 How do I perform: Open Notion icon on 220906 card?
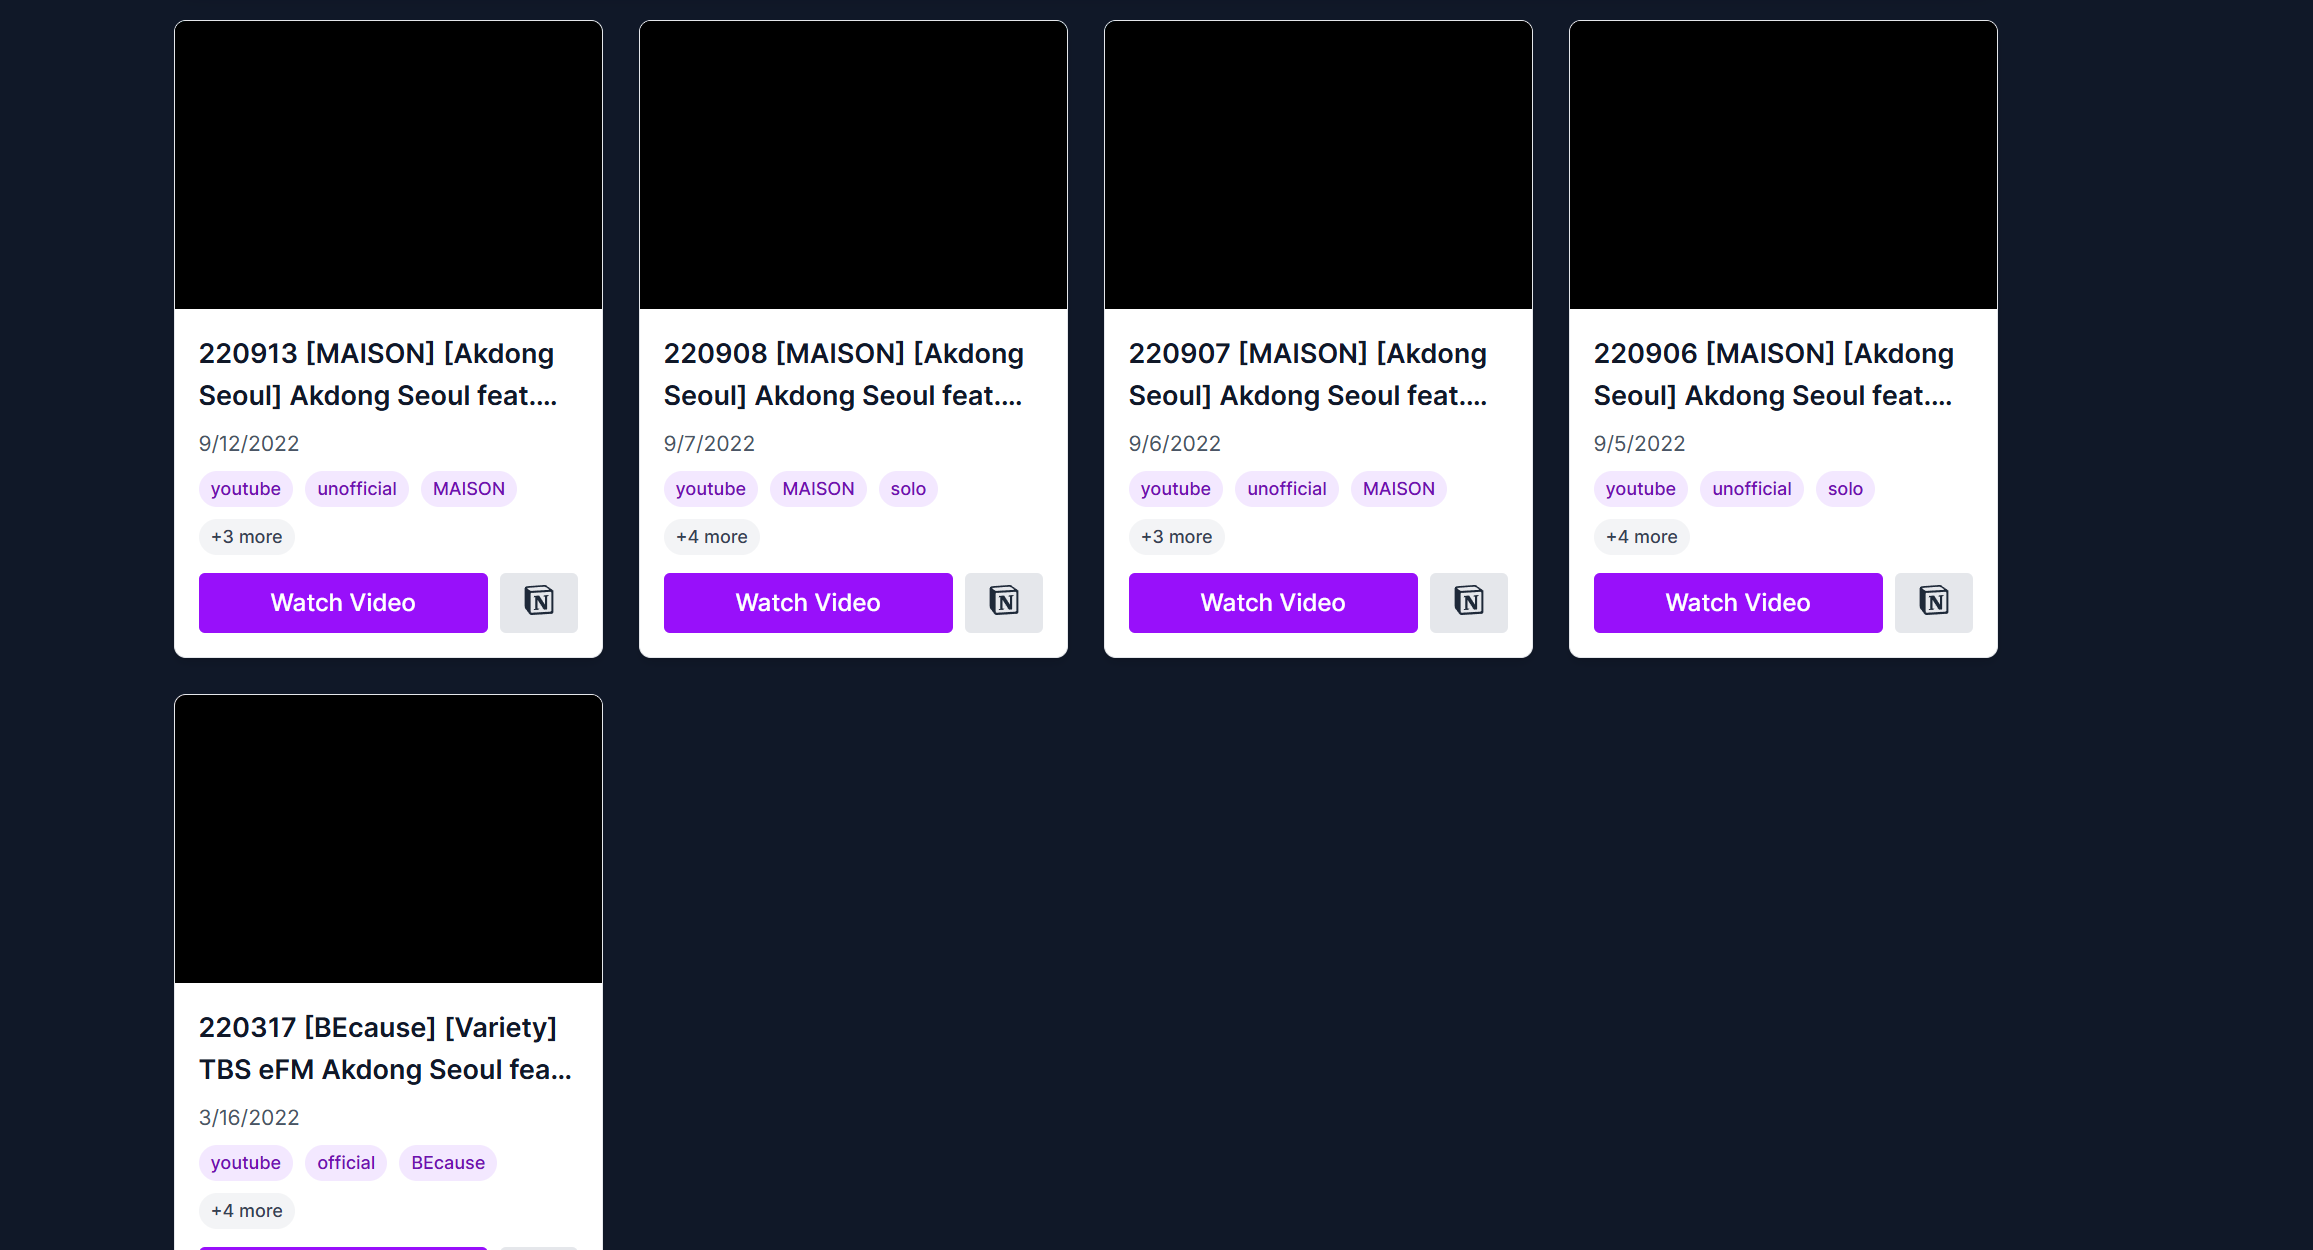pyautogui.click(x=1933, y=602)
